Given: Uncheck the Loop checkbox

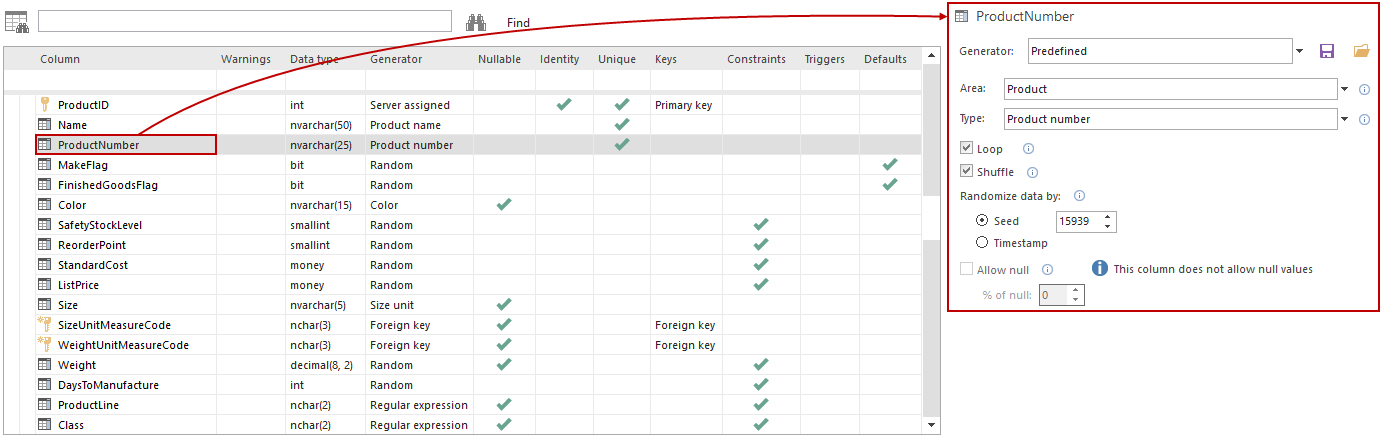Looking at the screenshot, I should pyautogui.click(x=966, y=149).
